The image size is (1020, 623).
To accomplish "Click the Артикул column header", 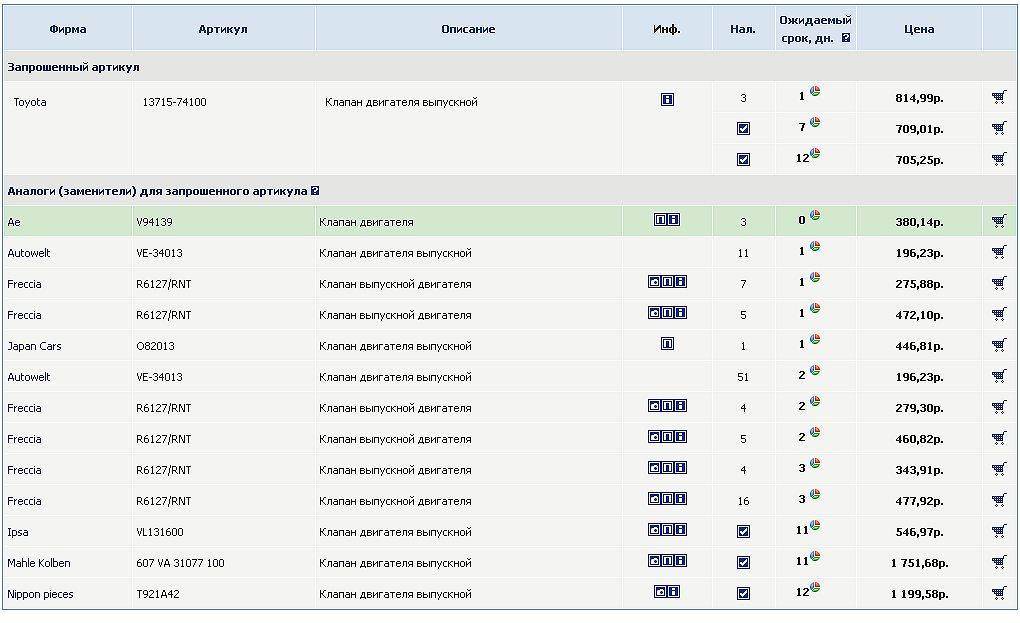I will click(x=223, y=29).
